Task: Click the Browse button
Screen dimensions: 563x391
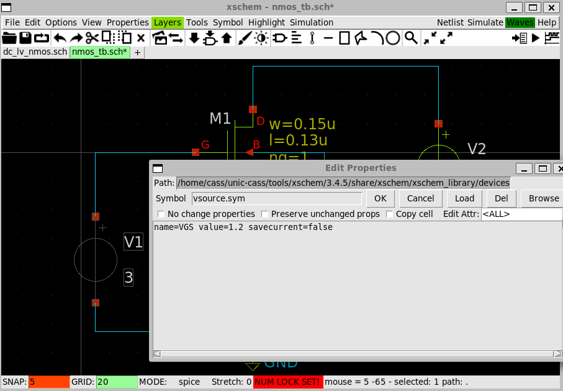Action: [x=543, y=199]
